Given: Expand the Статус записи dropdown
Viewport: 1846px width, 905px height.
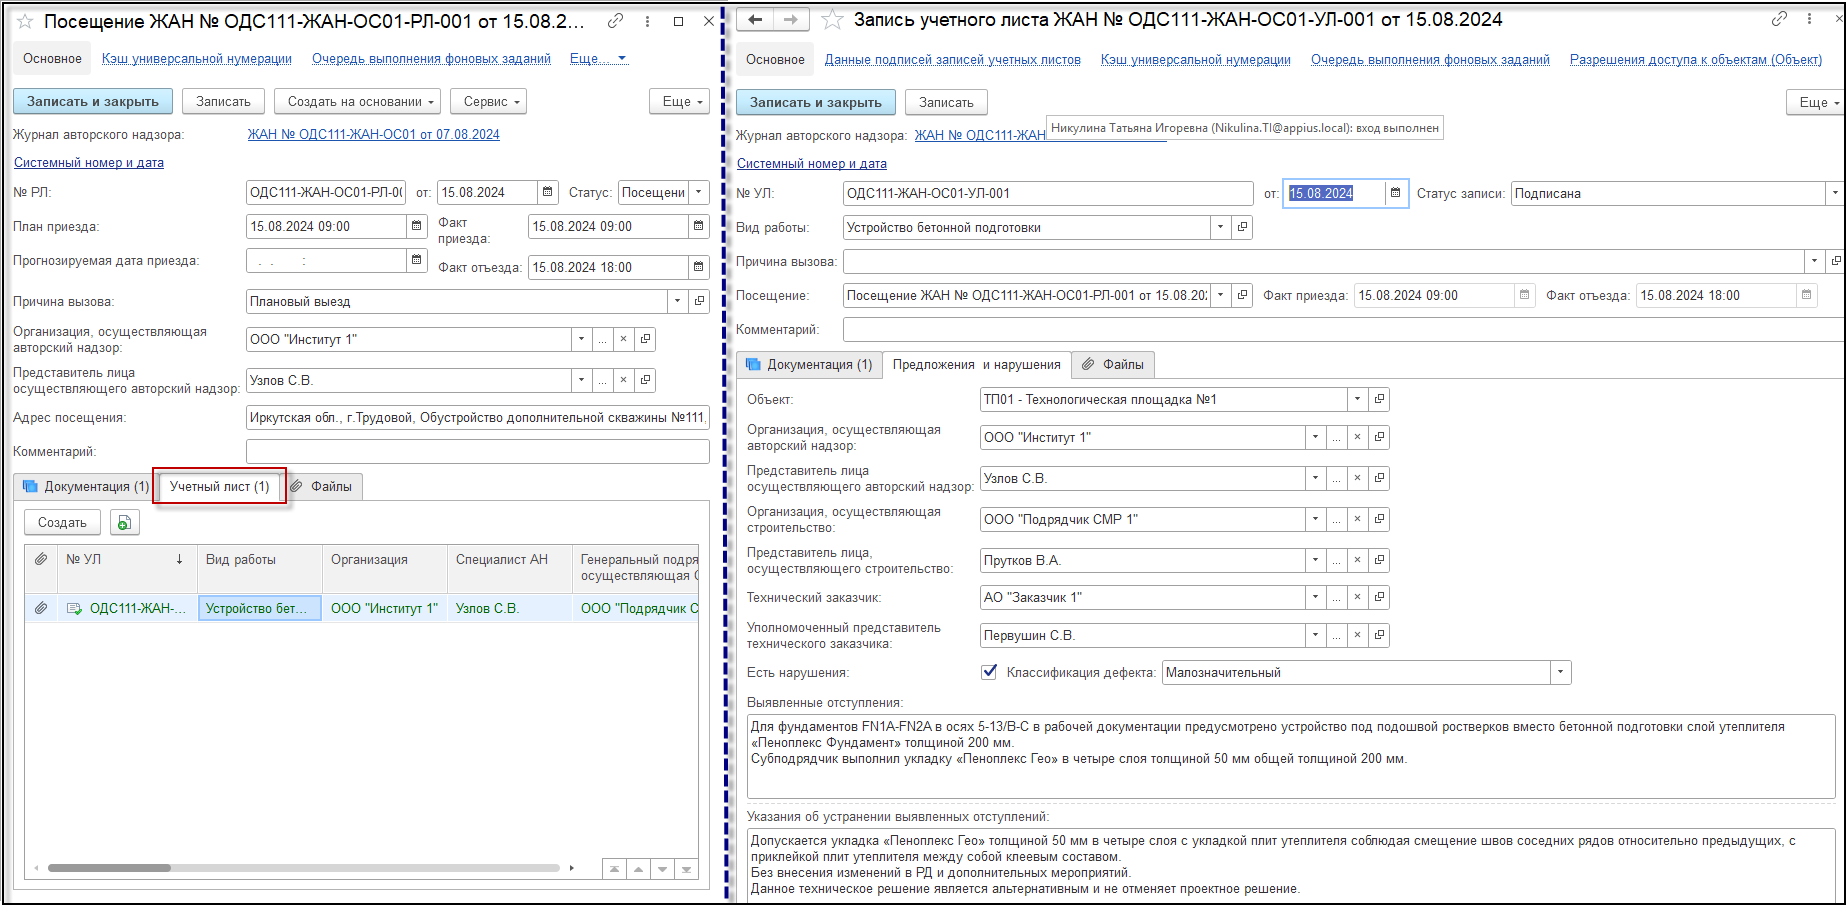Looking at the screenshot, I should (x=1834, y=194).
